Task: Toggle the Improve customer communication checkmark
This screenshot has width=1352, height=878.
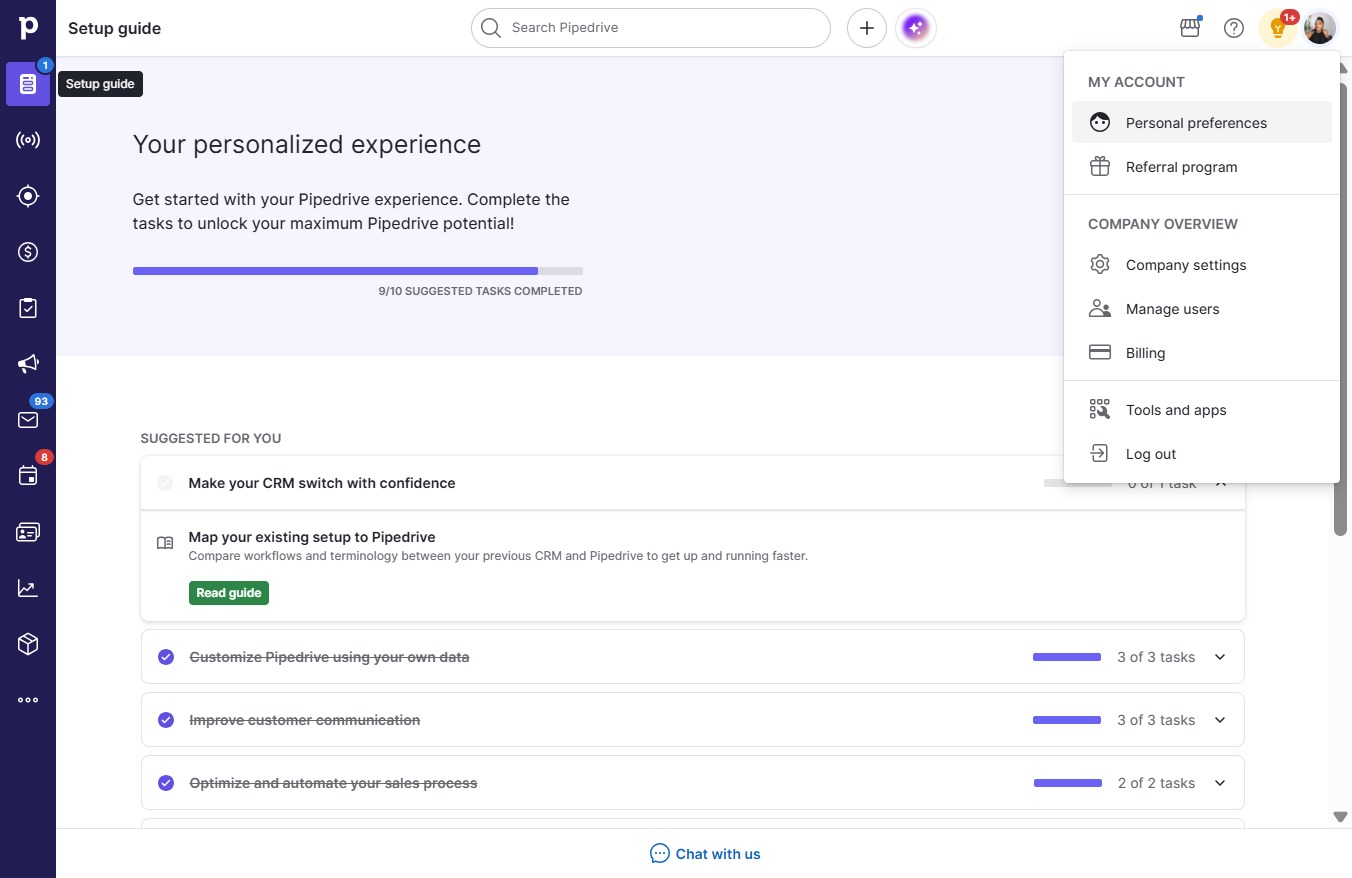Action: coord(166,720)
